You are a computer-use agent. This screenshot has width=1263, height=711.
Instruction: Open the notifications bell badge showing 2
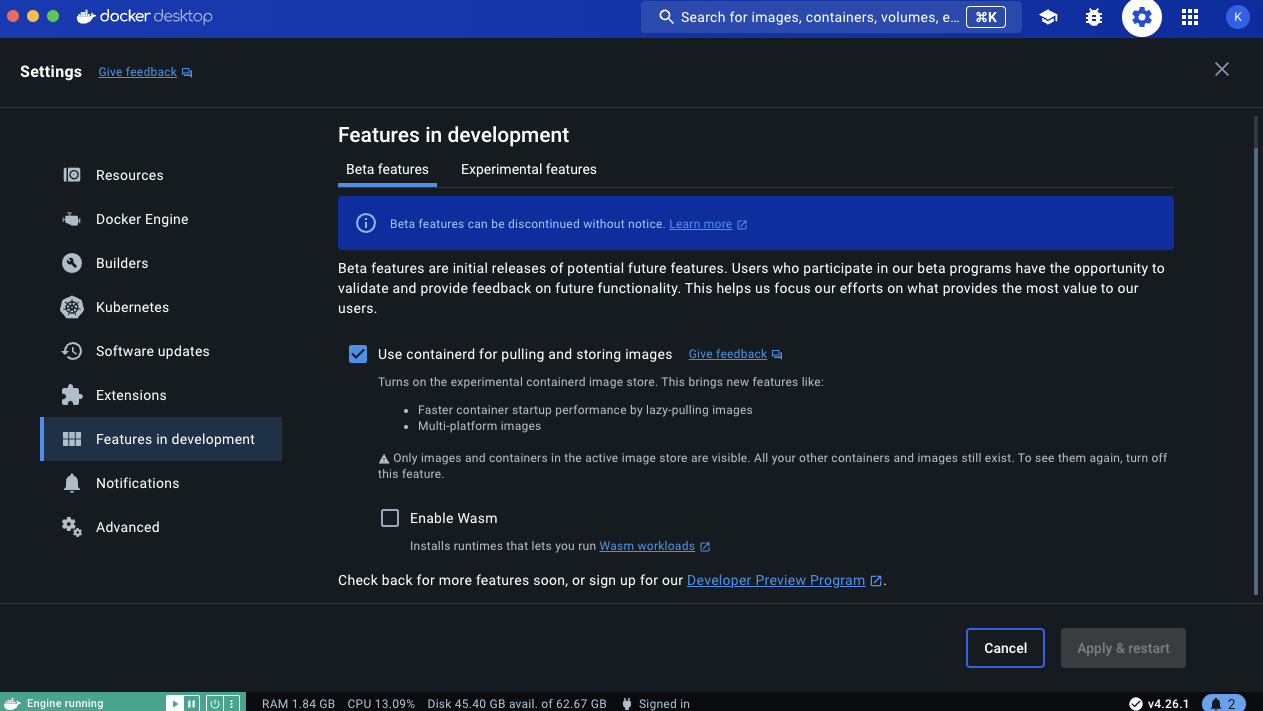pos(1224,703)
